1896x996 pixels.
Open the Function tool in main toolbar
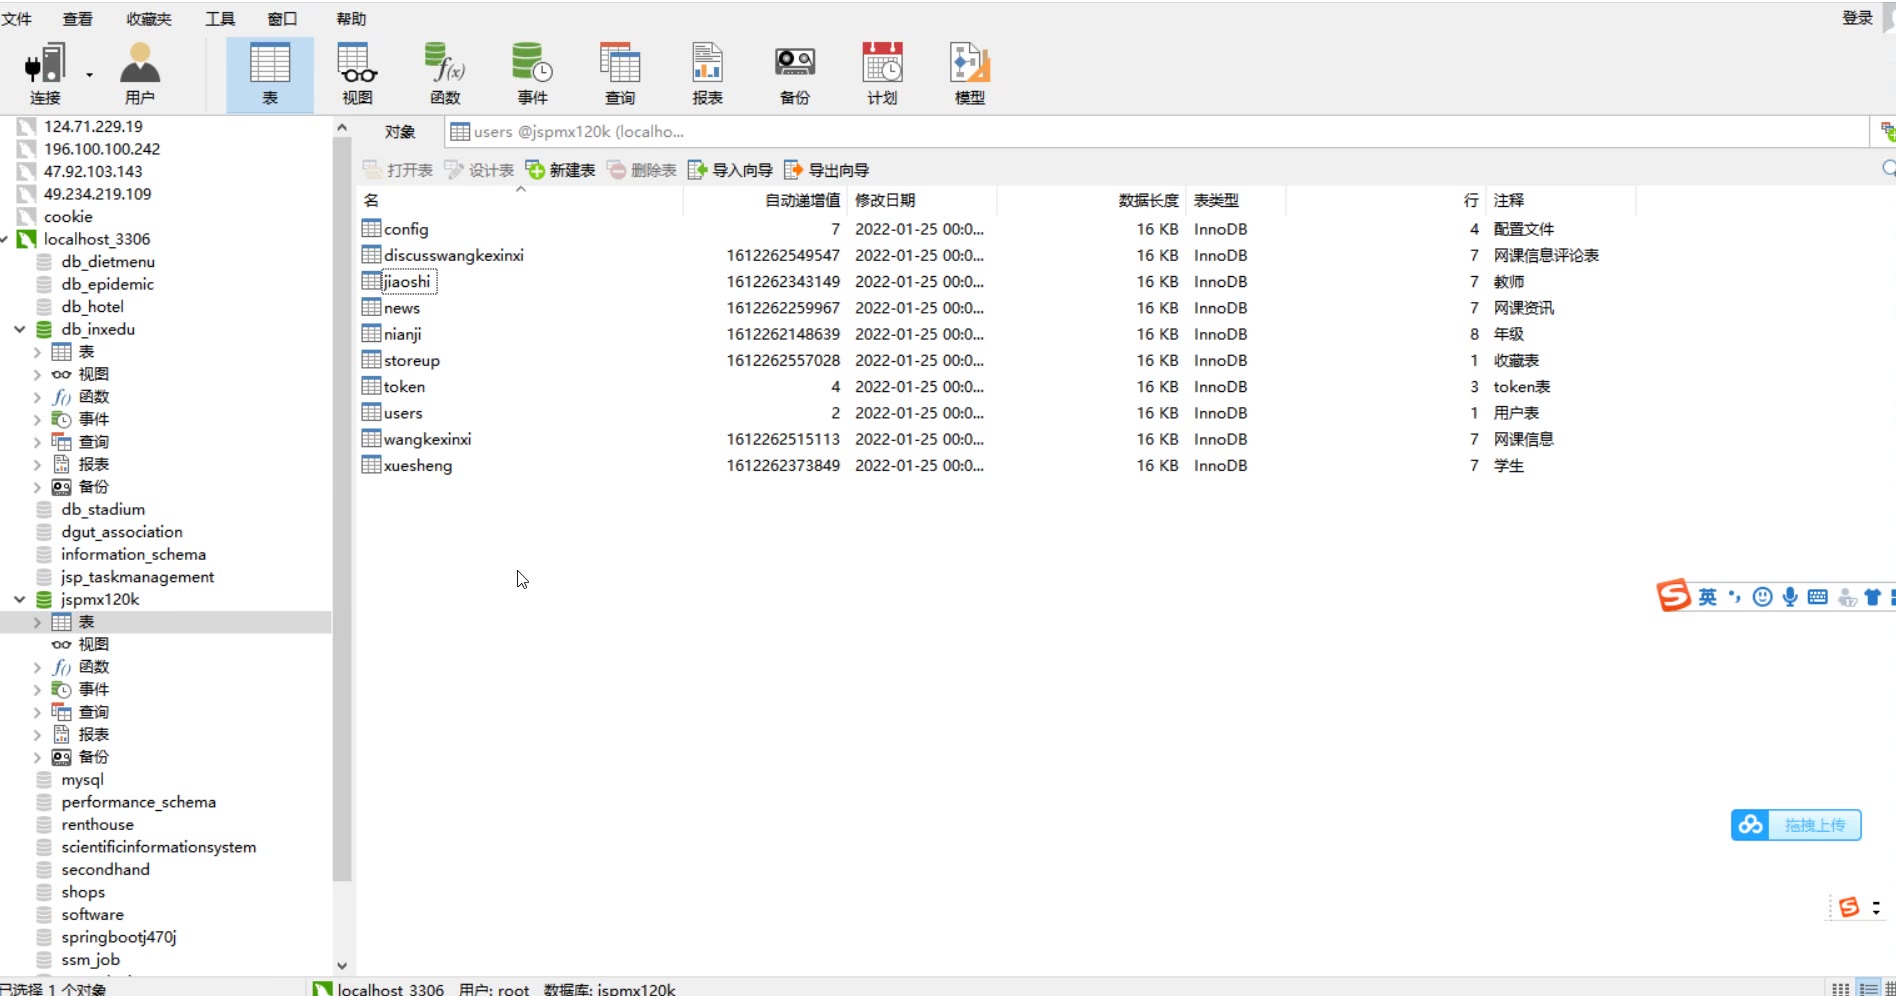(x=445, y=75)
